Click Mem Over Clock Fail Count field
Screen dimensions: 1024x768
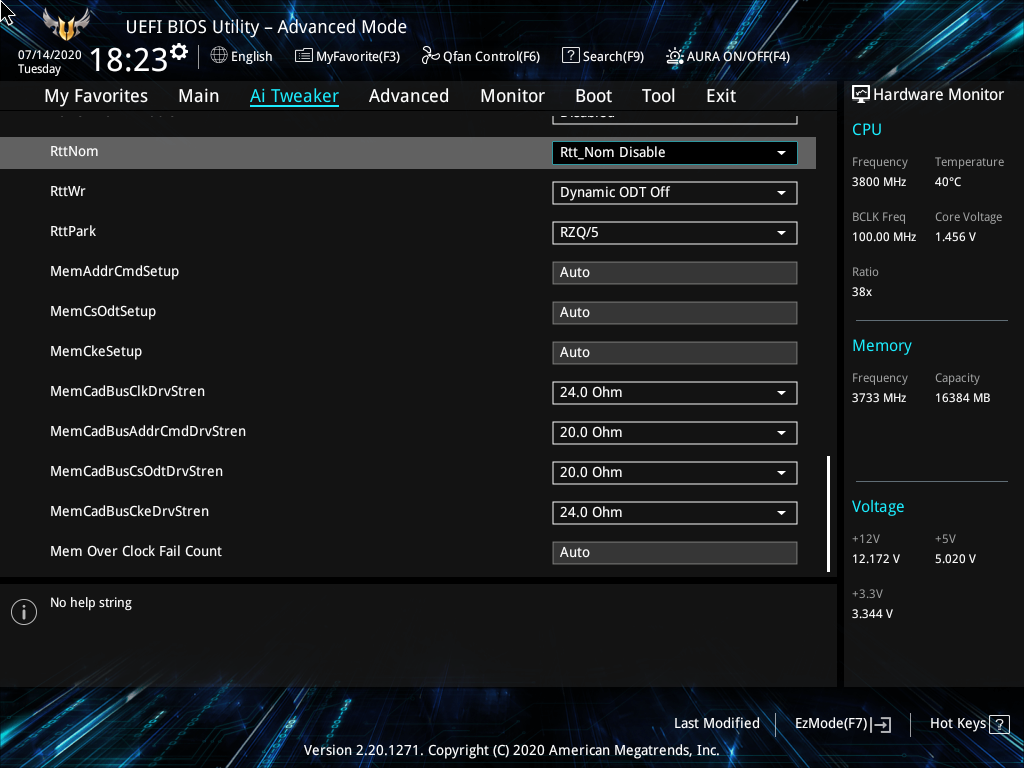pyautogui.click(x=675, y=552)
